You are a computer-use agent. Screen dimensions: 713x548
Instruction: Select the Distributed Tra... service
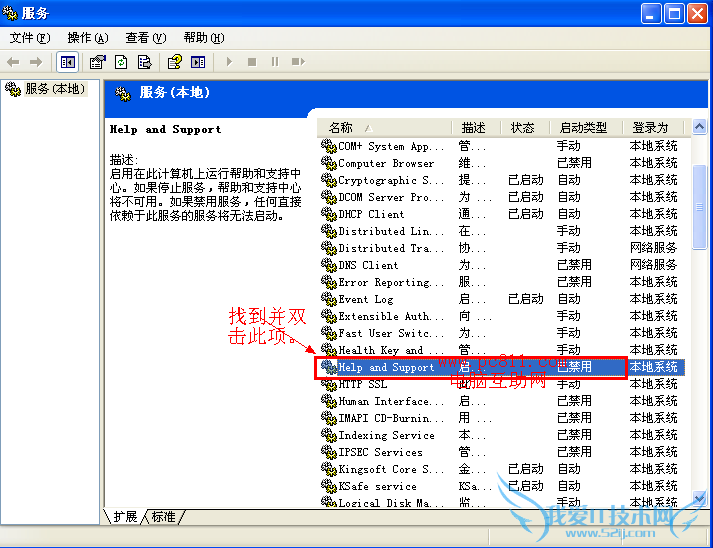tap(391, 248)
